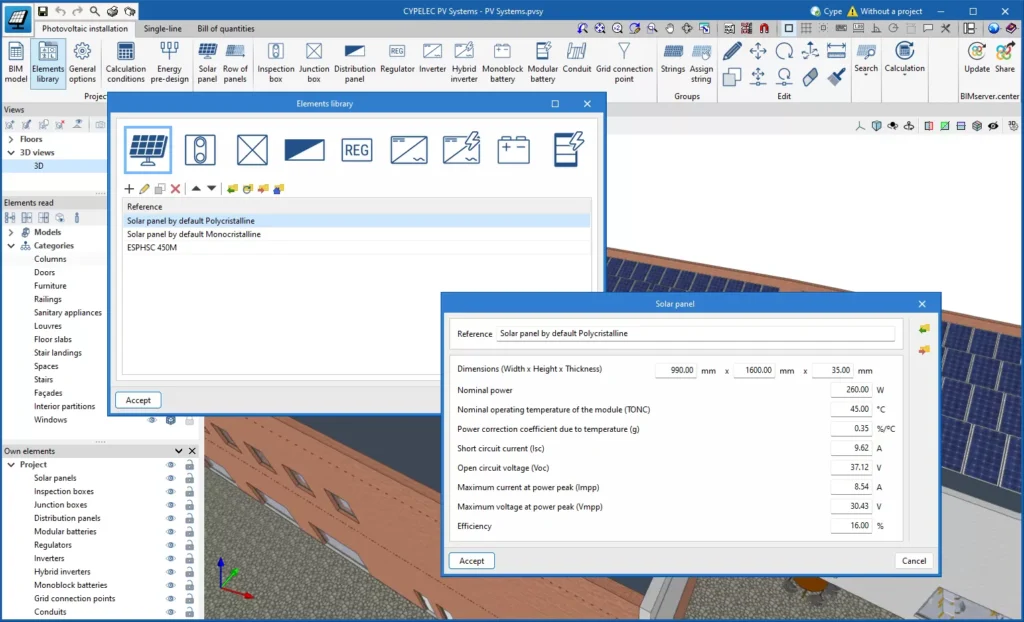Viewport: 1024px width, 622px height.
Task: Choose REG regulator category in Elements library
Action: 357,150
